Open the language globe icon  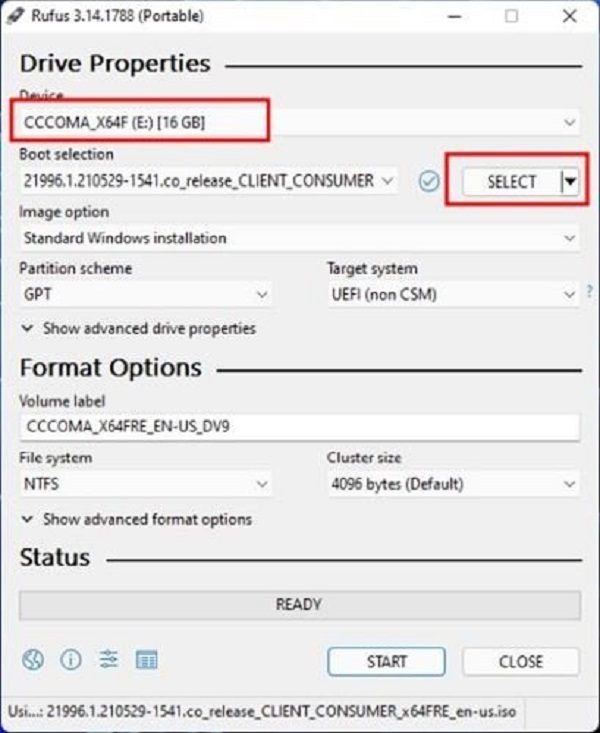click(x=33, y=660)
